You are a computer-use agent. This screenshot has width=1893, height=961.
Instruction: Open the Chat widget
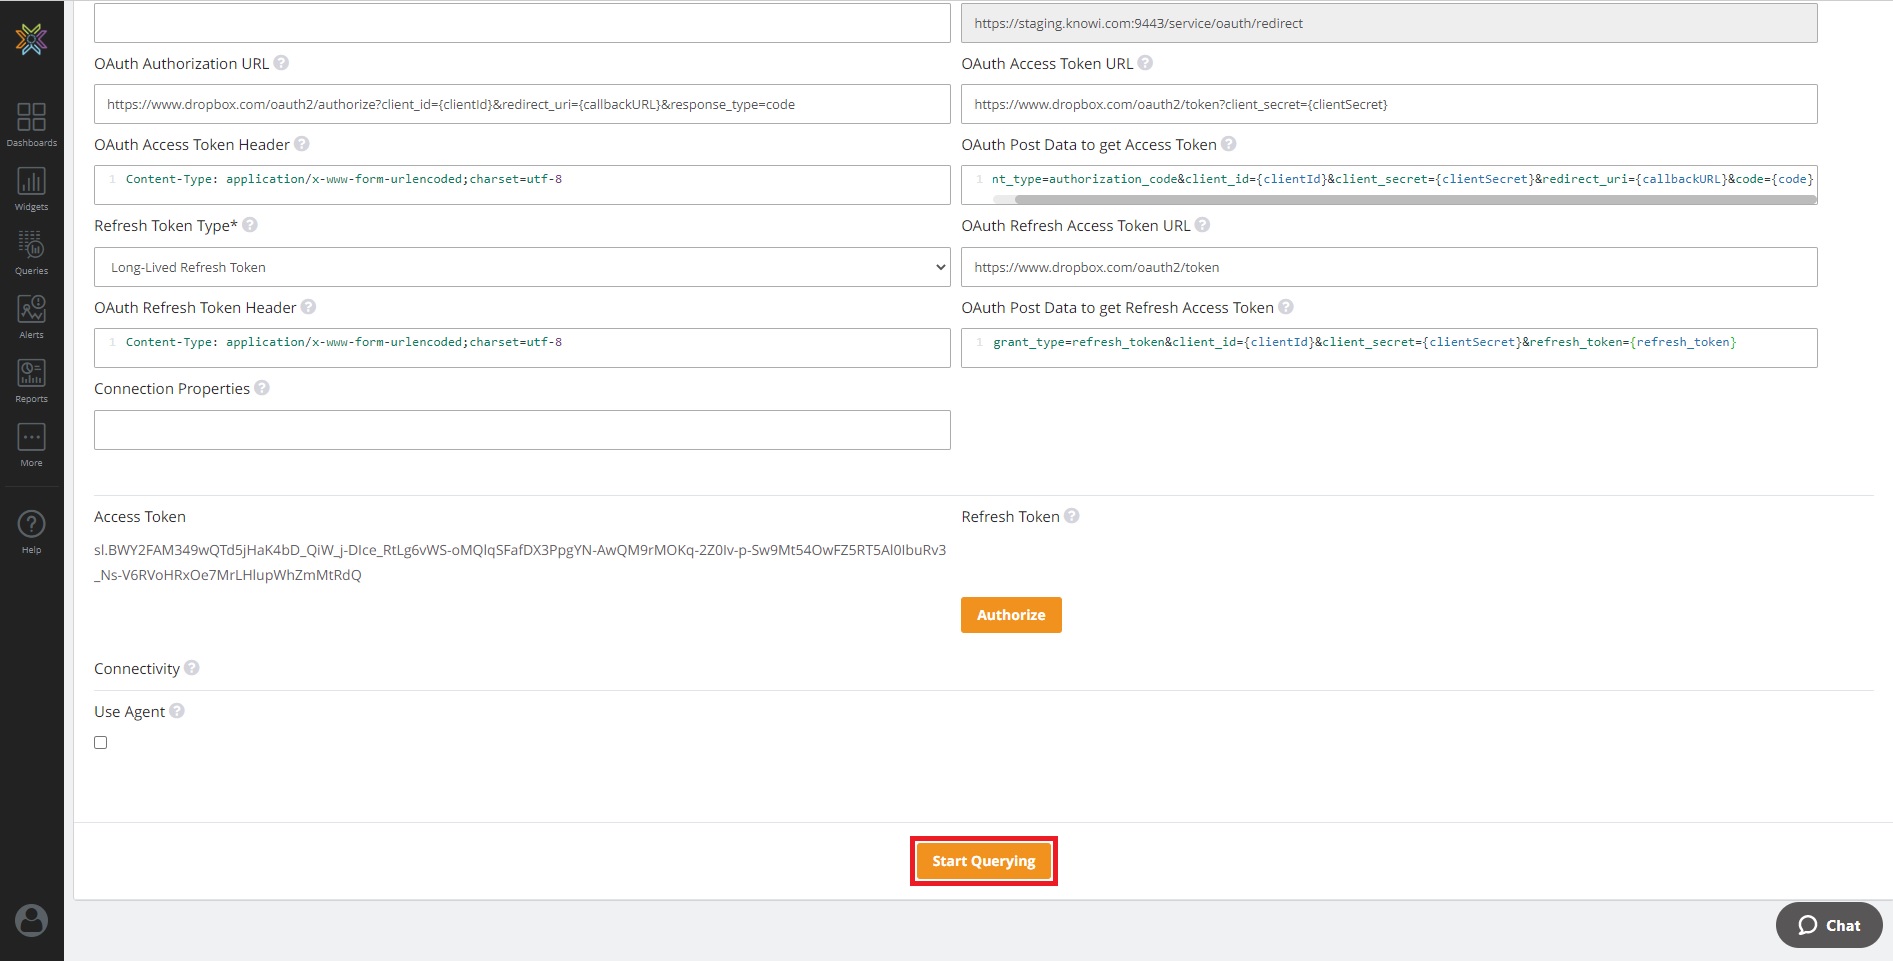tap(1829, 925)
